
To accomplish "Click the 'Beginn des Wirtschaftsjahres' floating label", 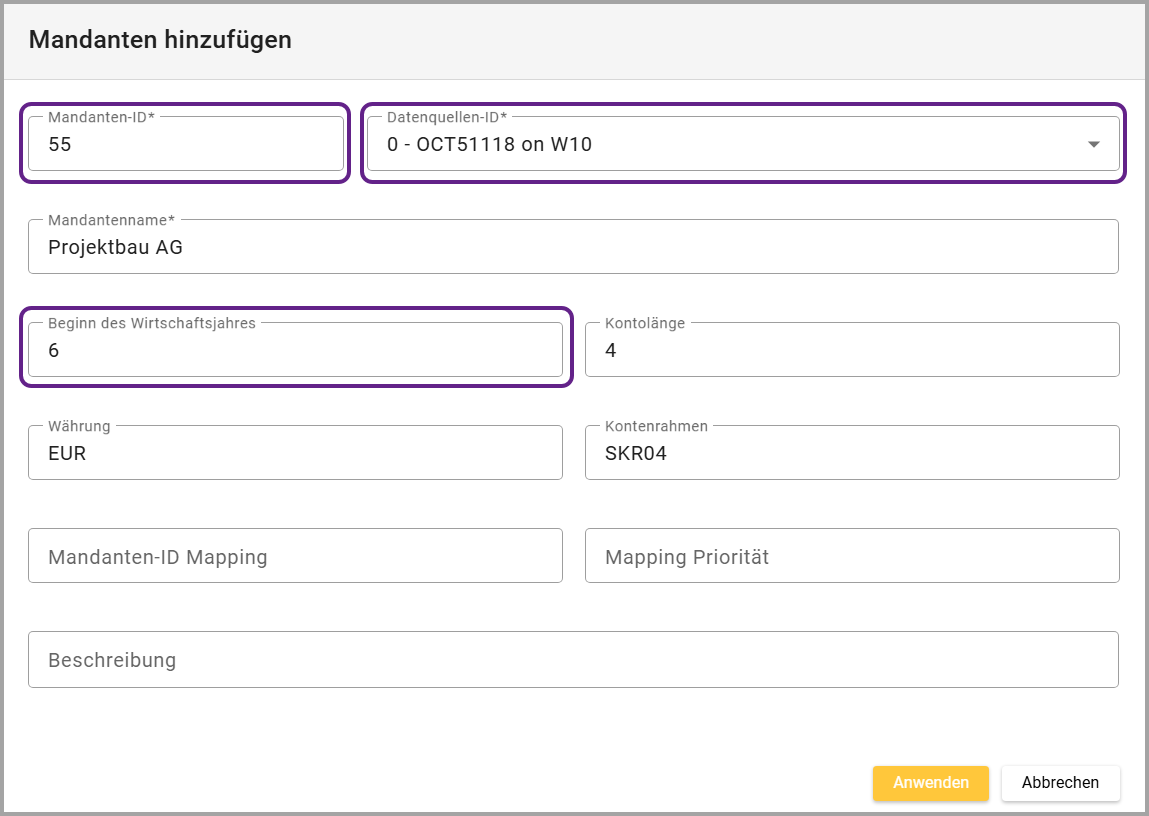I will tap(152, 323).
